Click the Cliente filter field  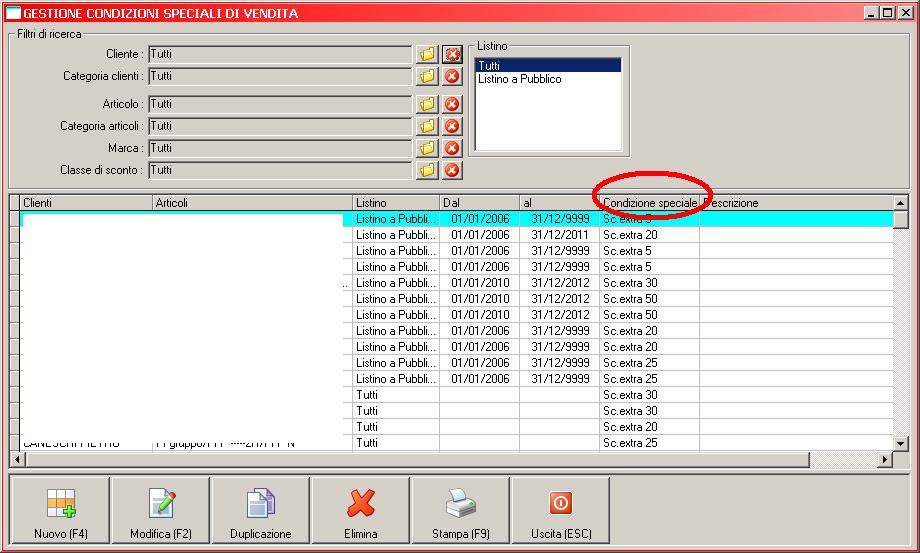pos(280,55)
